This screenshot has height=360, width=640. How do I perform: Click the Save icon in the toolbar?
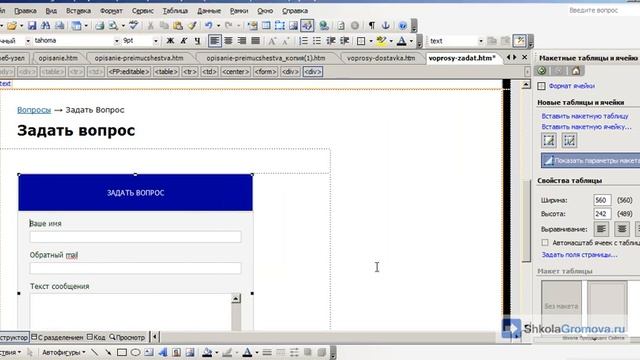click(32, 26)
